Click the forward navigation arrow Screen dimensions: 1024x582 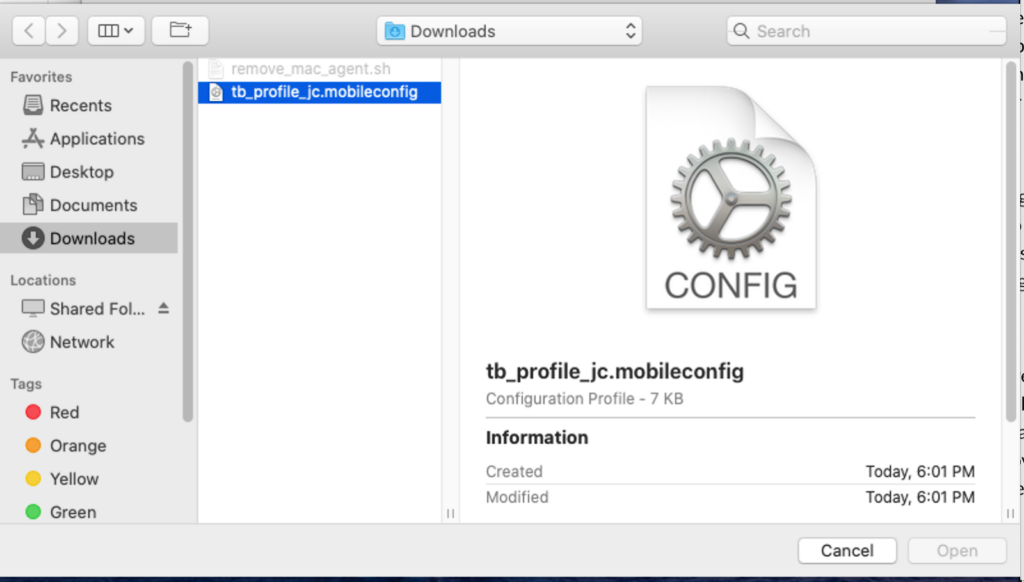[x=61, y=31]
